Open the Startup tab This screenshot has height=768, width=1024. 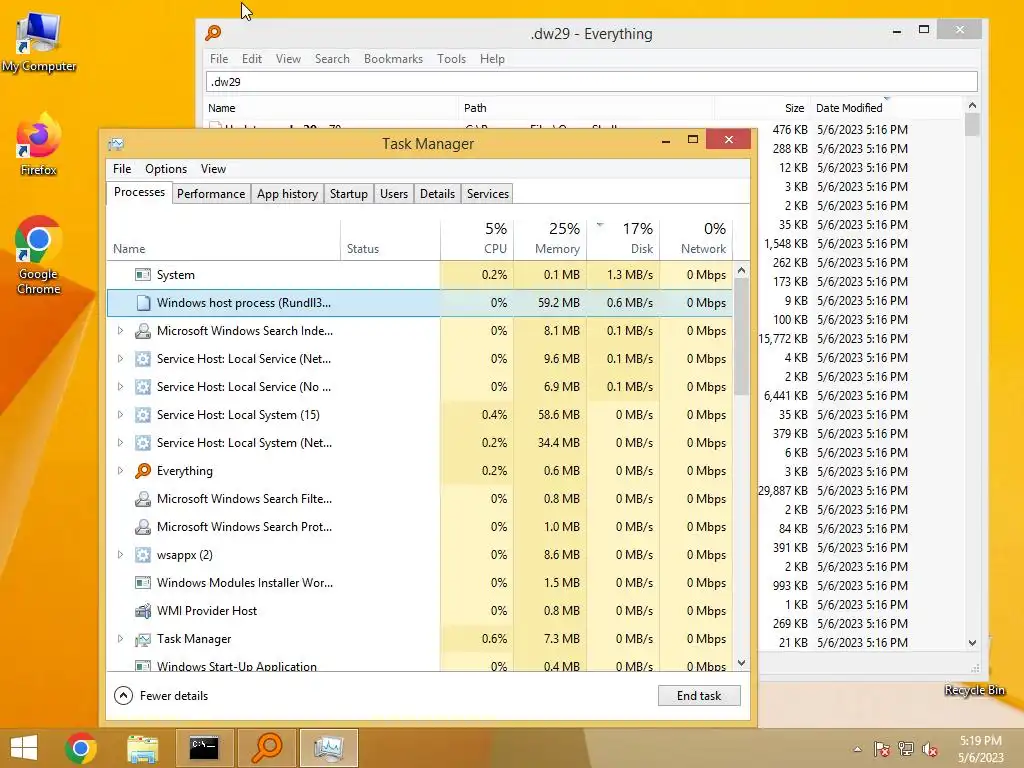349,194
